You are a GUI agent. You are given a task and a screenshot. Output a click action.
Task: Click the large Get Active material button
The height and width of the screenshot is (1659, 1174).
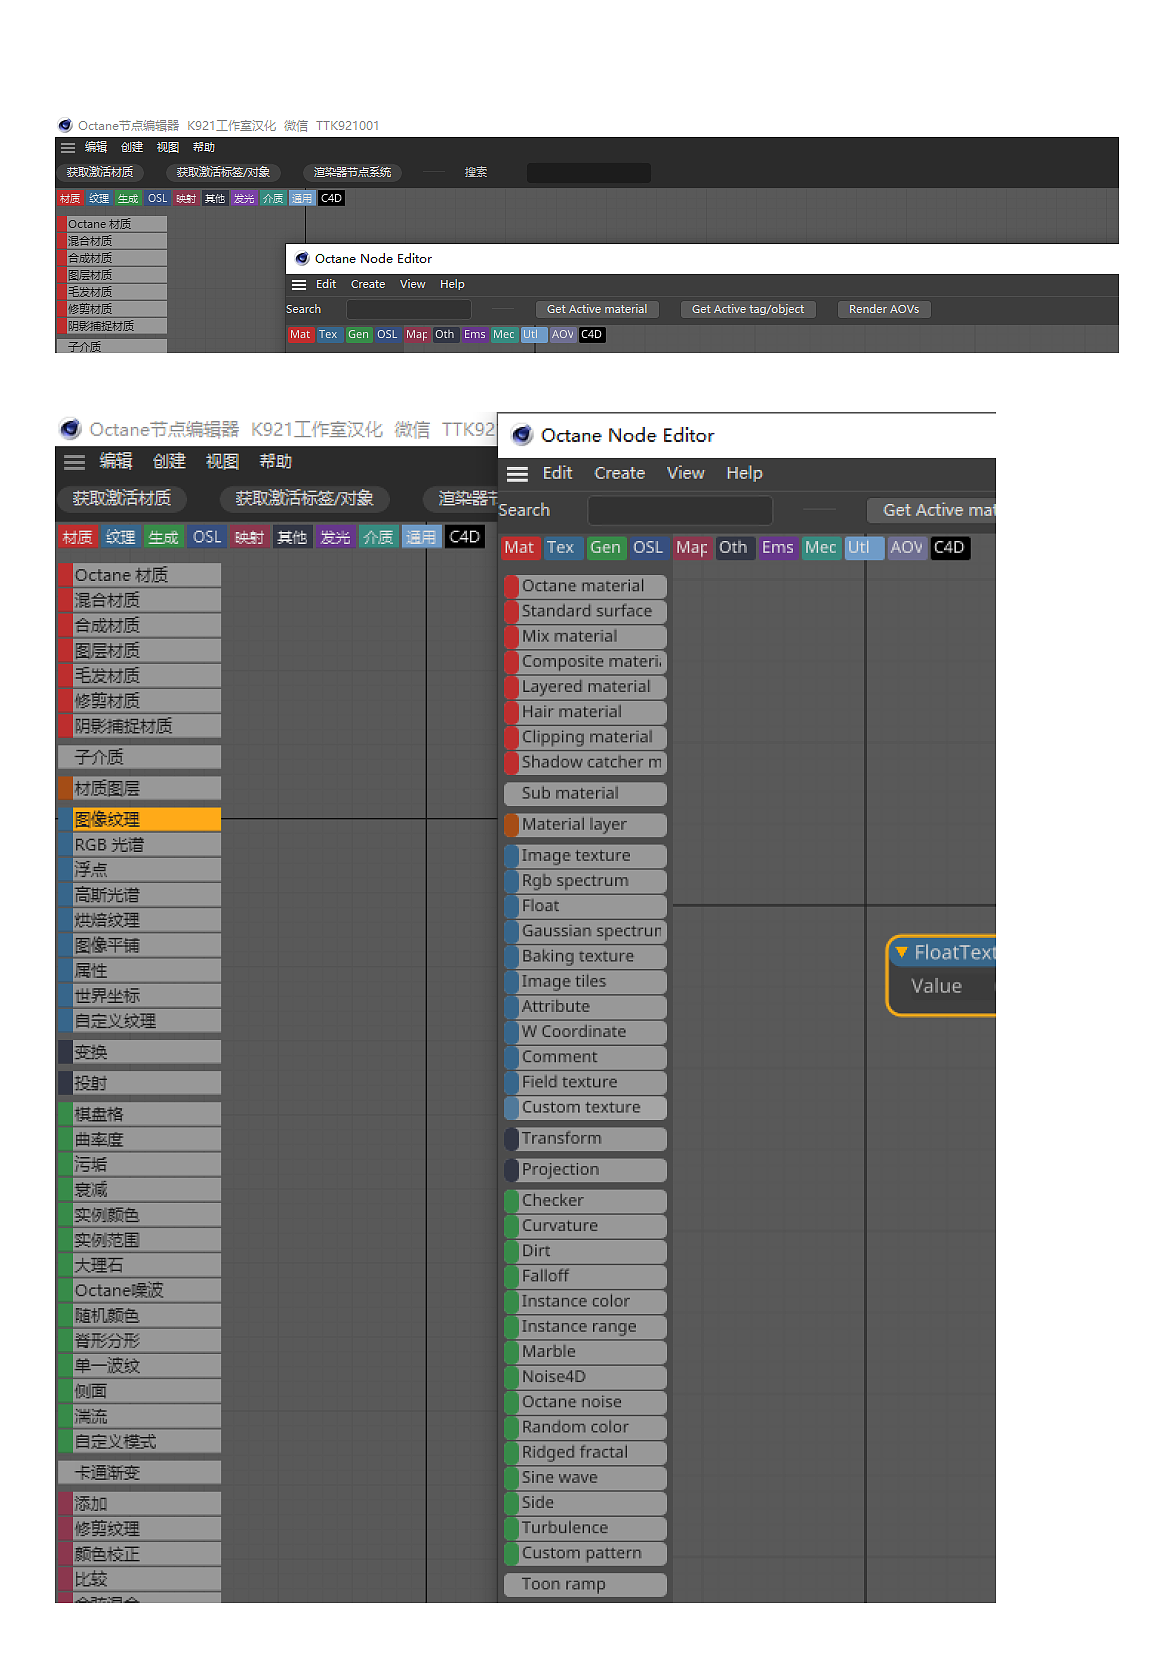tap(932, 510)
